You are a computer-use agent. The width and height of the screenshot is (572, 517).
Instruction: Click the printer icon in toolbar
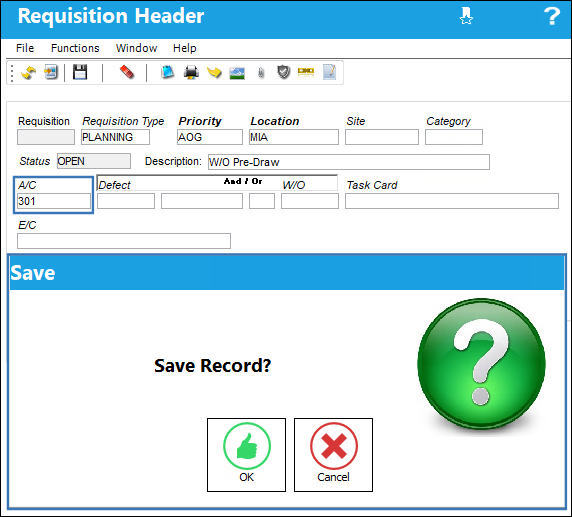click(191, 72)
